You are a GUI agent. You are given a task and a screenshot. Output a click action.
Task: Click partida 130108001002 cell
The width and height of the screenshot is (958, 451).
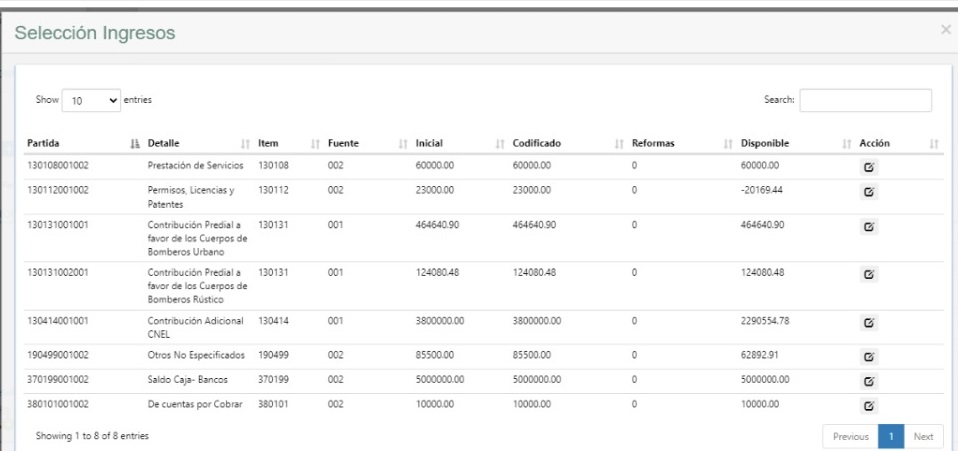click(x=58, y=166)
